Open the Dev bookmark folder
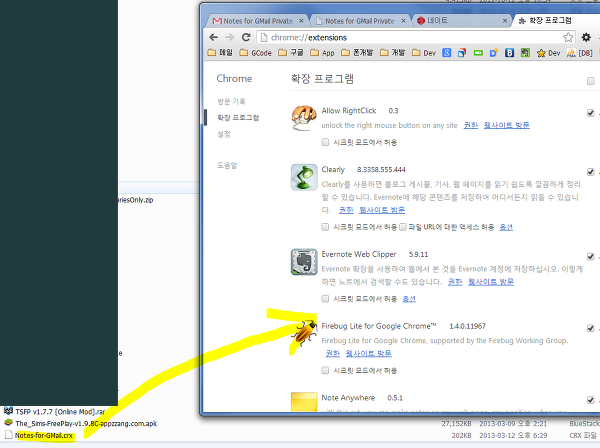This screenshot has width=600, height=448. click(424, 53)
